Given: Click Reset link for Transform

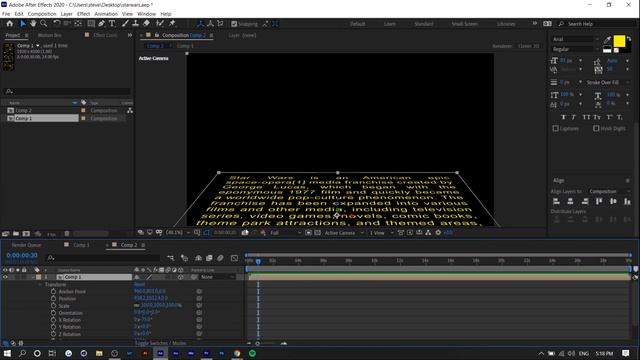Looking at the screenshot, I should point(140,284).
